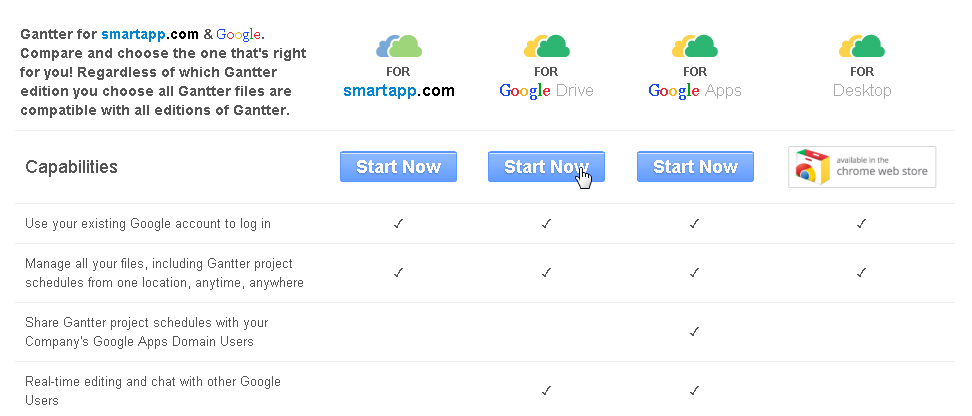Click Google Drive checkmark for real-time editing

[546, 390]
